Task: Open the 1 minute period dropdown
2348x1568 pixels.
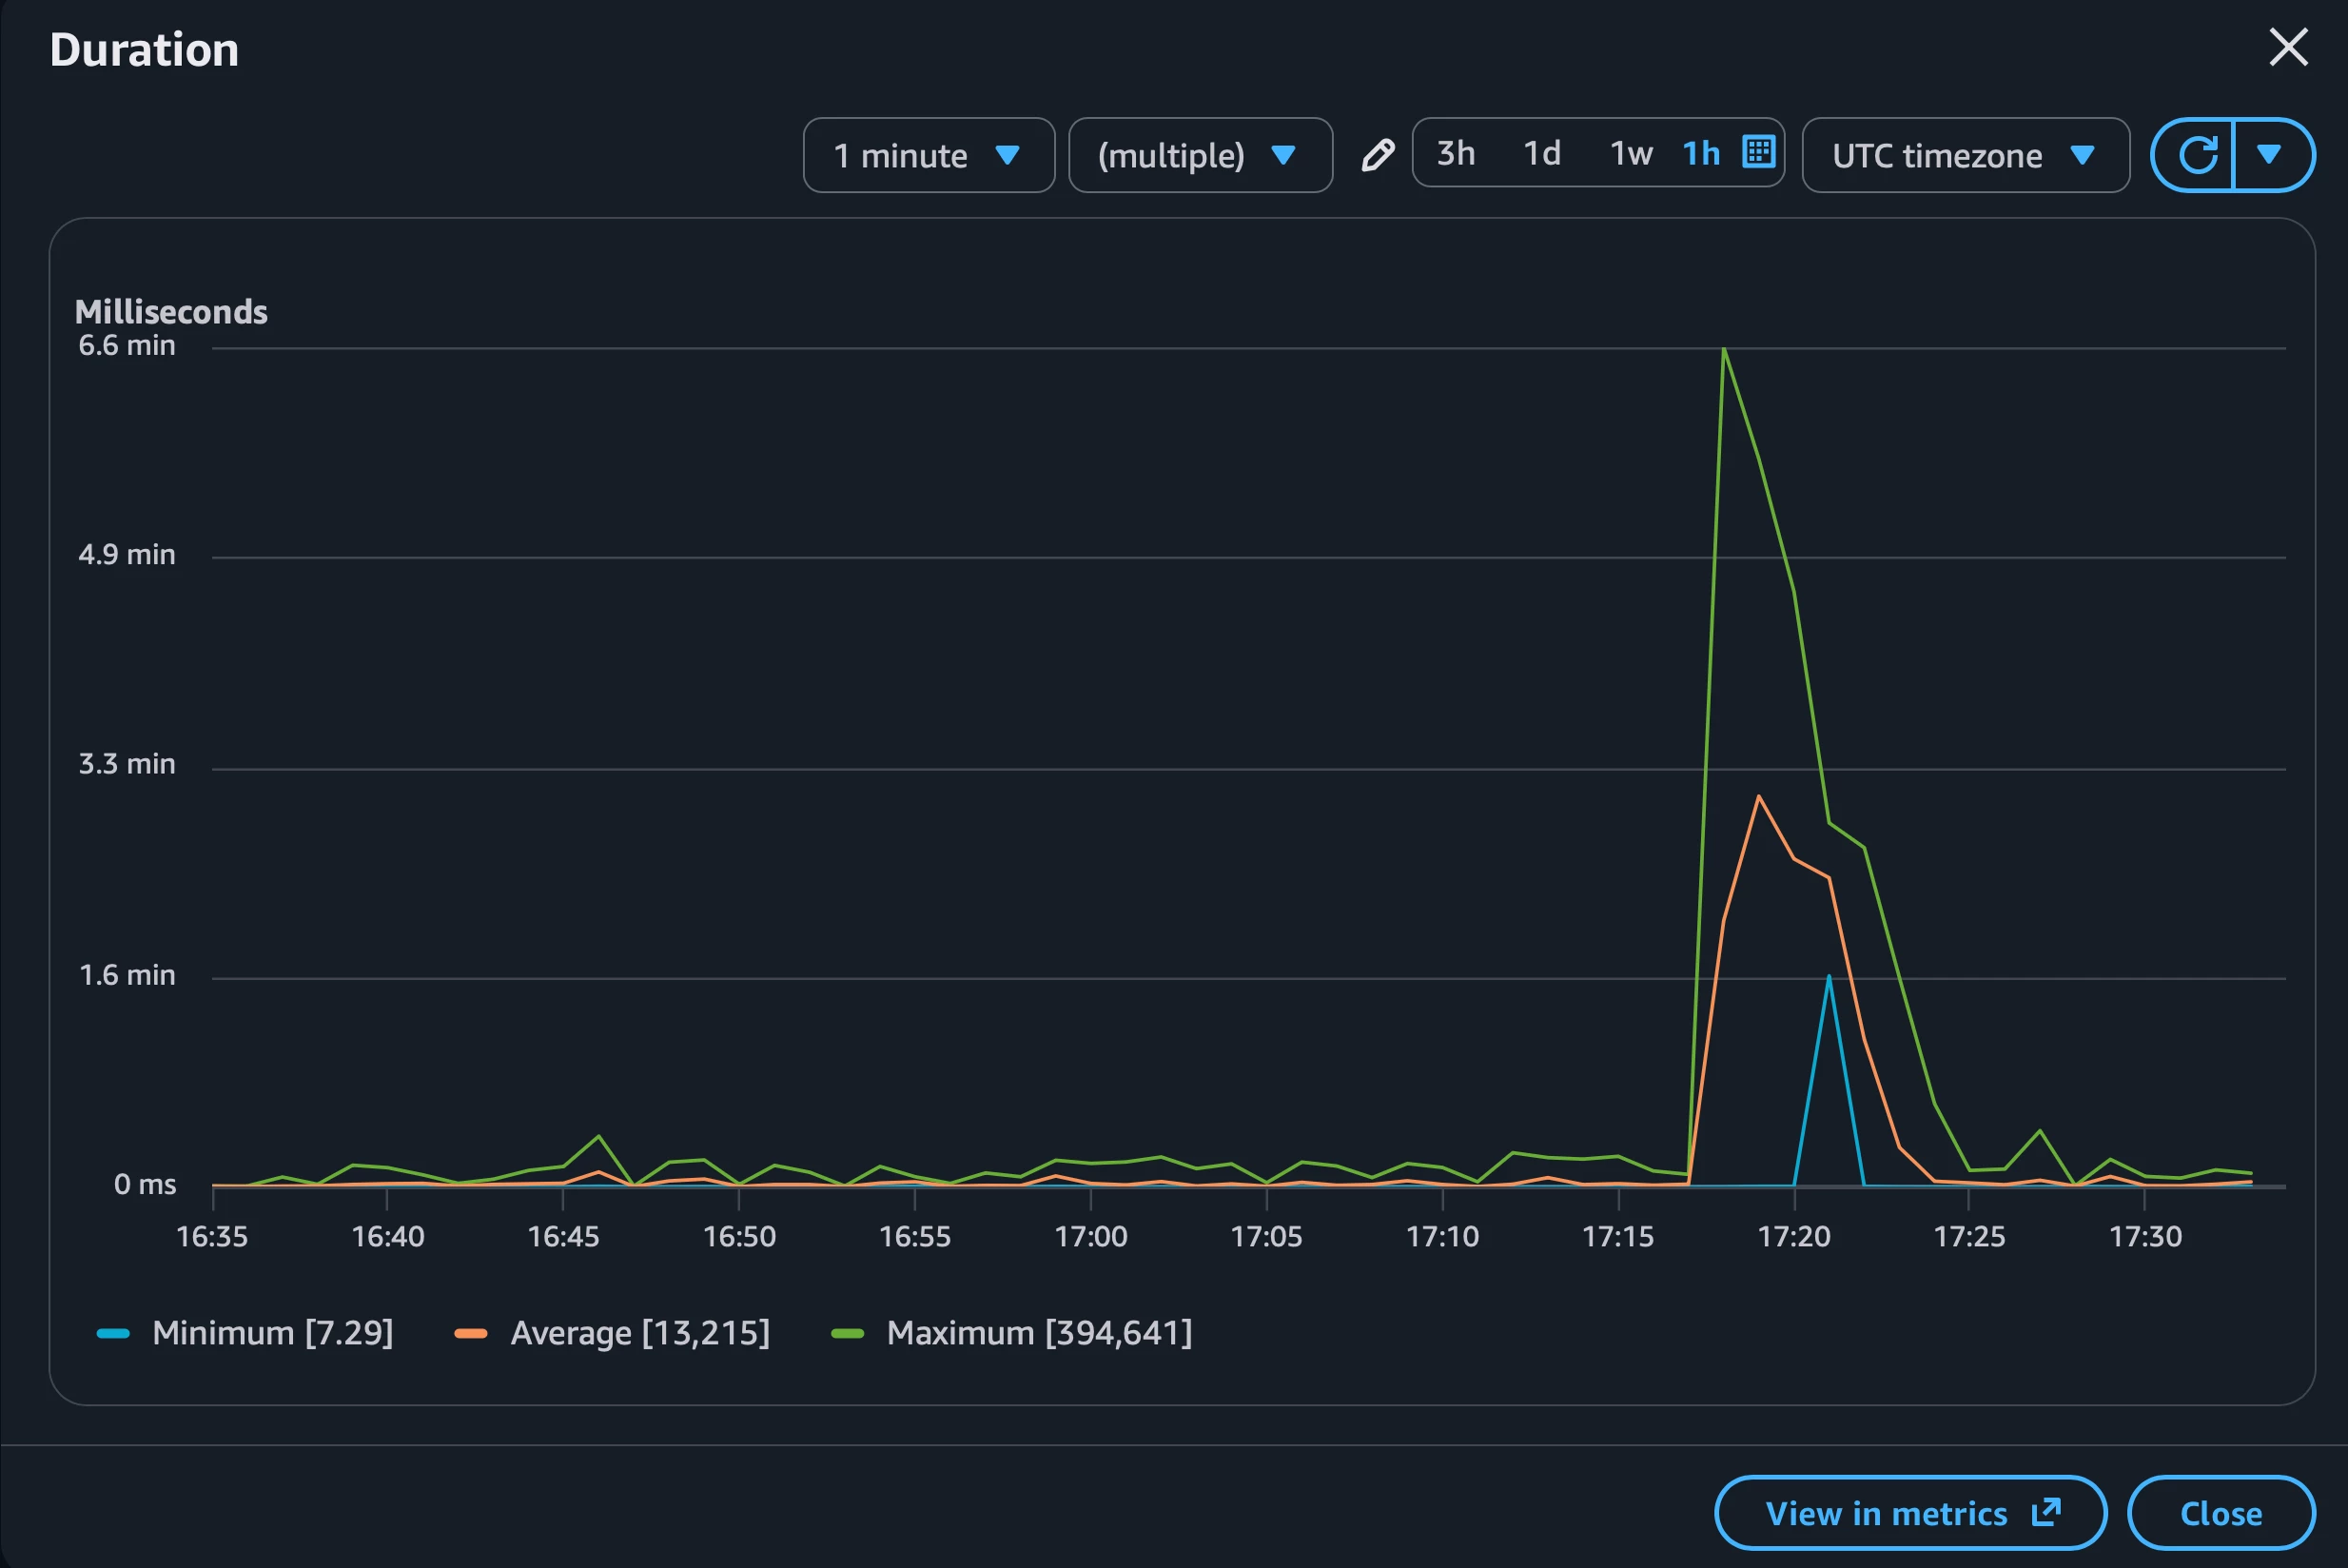Action: tap(928, 155)
